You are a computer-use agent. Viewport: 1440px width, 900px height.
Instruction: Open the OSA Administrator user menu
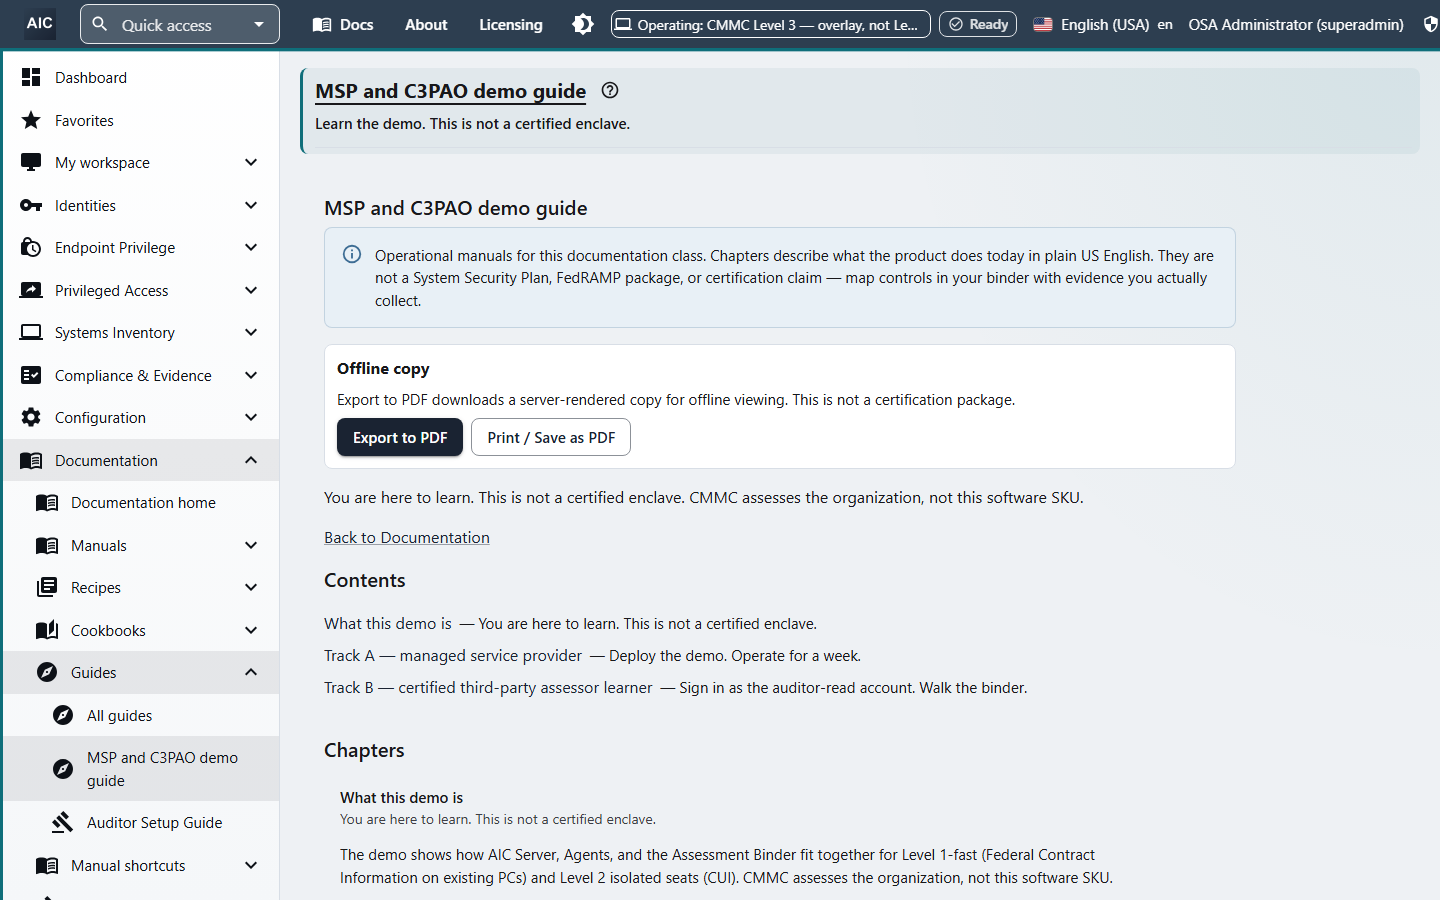tap(1296, 24)
